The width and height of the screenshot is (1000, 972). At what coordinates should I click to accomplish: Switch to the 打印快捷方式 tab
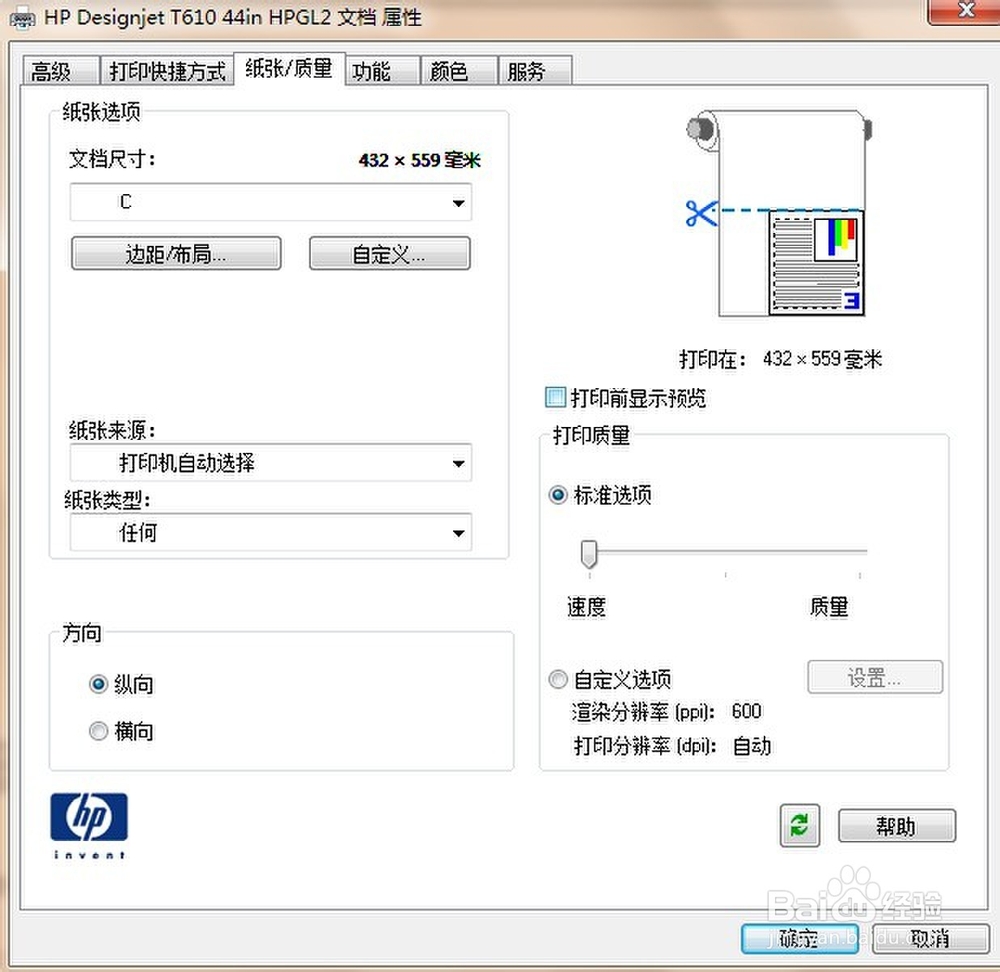pyautogui.click(x=167, y=71)
